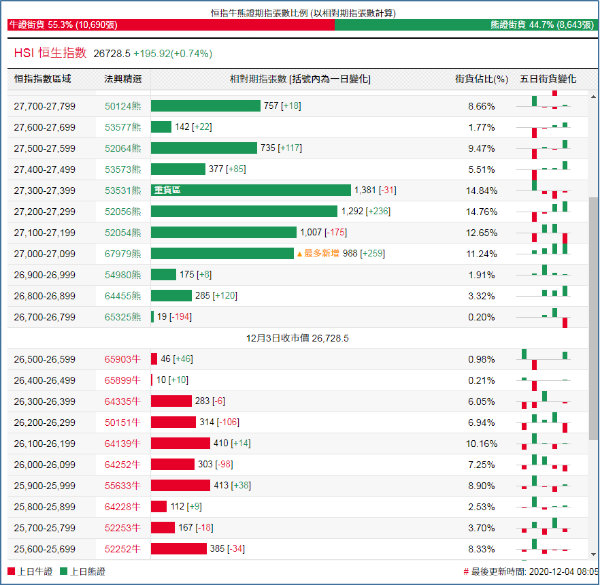Click the green bar labeled 重貨區

251,190
